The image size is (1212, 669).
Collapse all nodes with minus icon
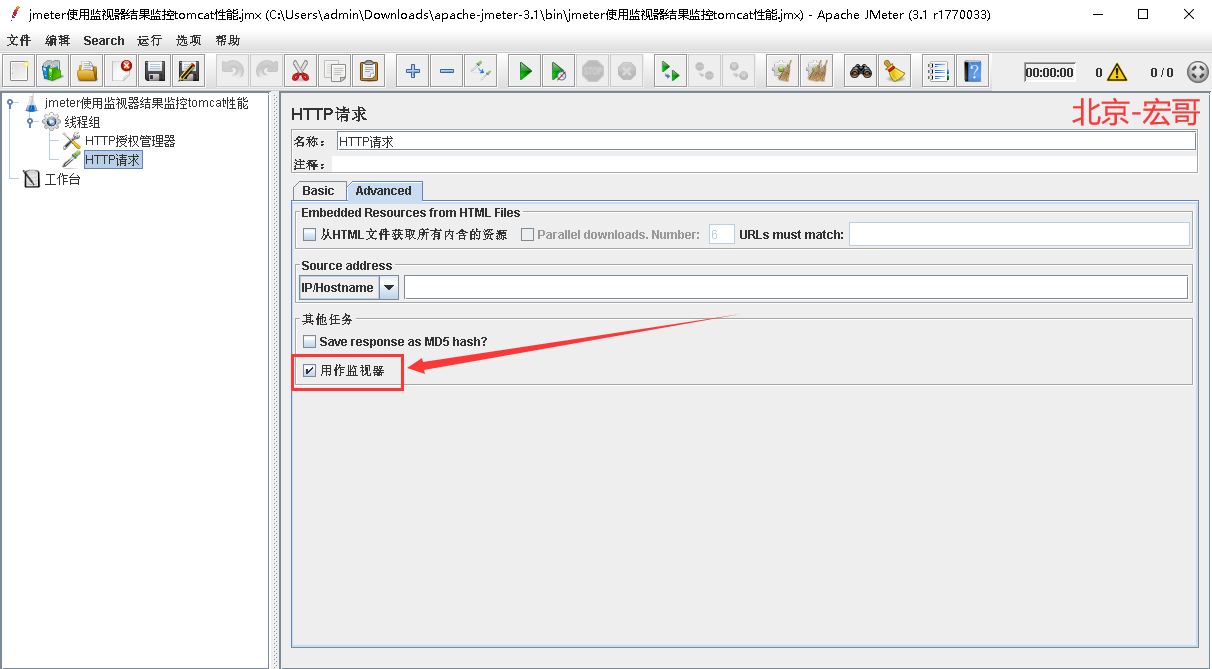click(x=446, y=71)
